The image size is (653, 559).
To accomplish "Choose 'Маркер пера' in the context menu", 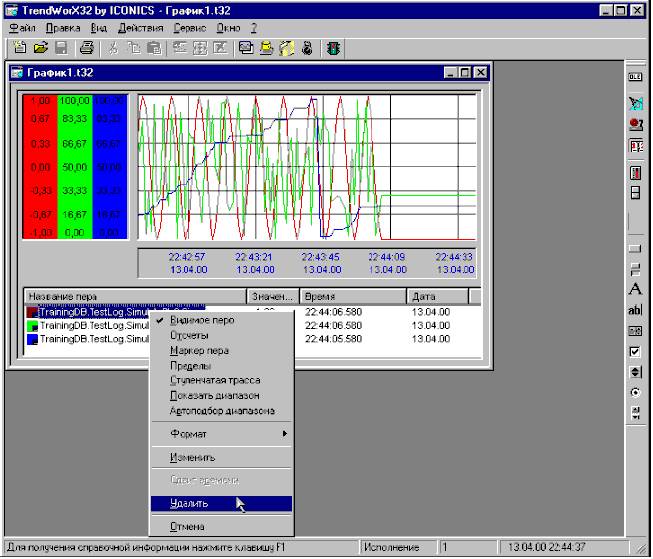I will click(221, 350).
